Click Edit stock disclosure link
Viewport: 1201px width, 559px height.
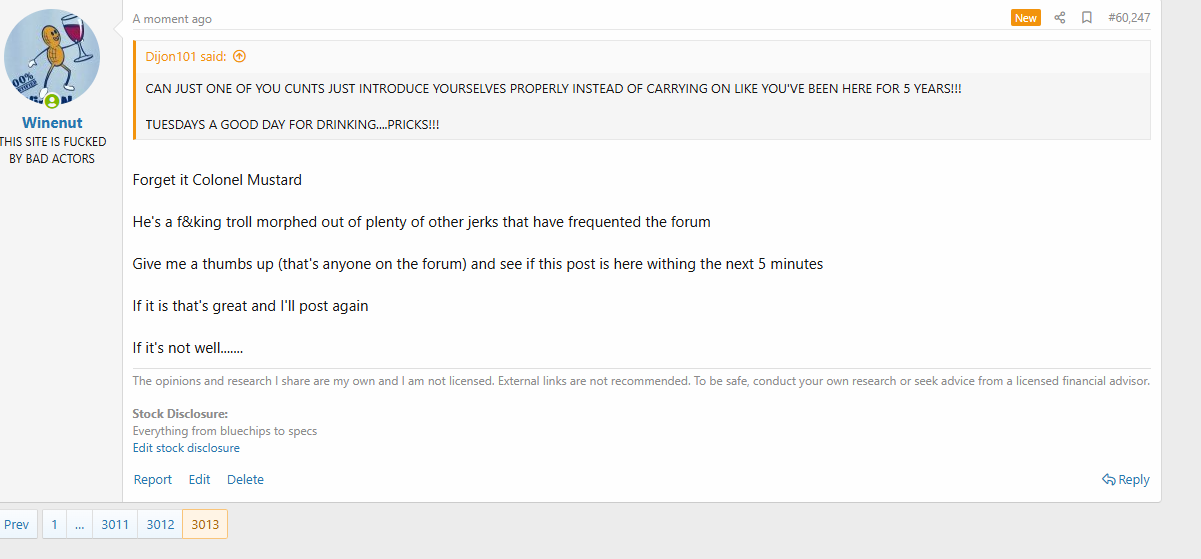click(186, 448)
